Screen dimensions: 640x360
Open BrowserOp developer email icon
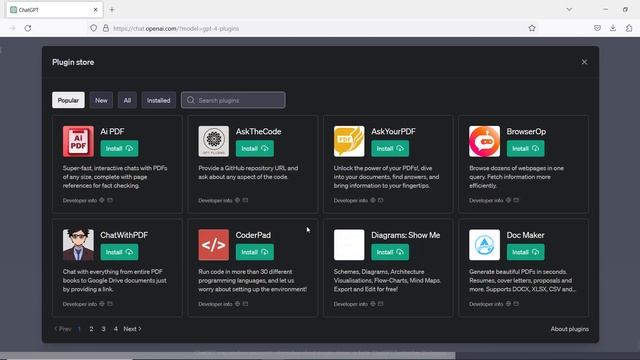[x=516, y=200]
